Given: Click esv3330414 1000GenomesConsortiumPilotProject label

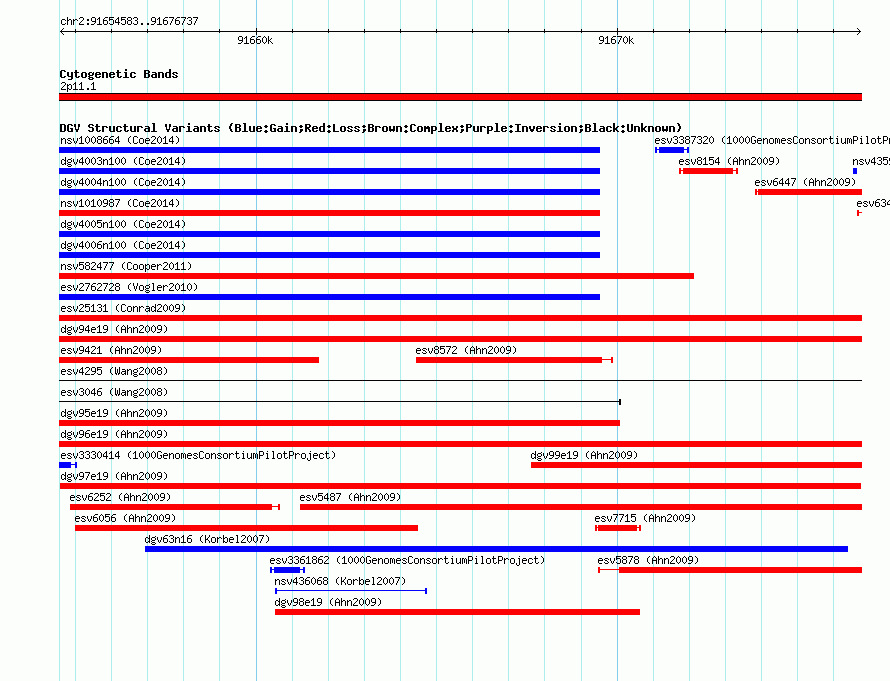Looking at the screenshot, I should (198, 455).
